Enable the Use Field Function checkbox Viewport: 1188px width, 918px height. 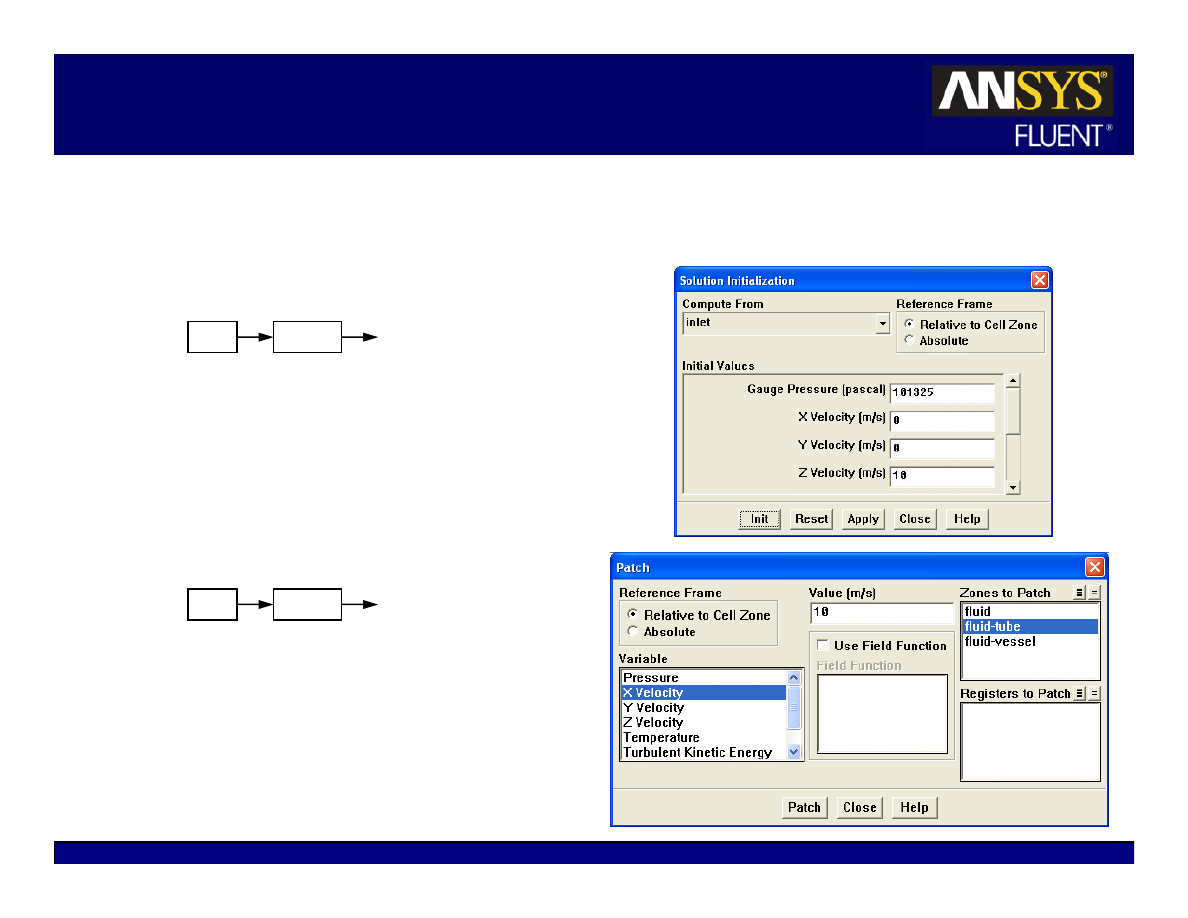coord(823,646)
